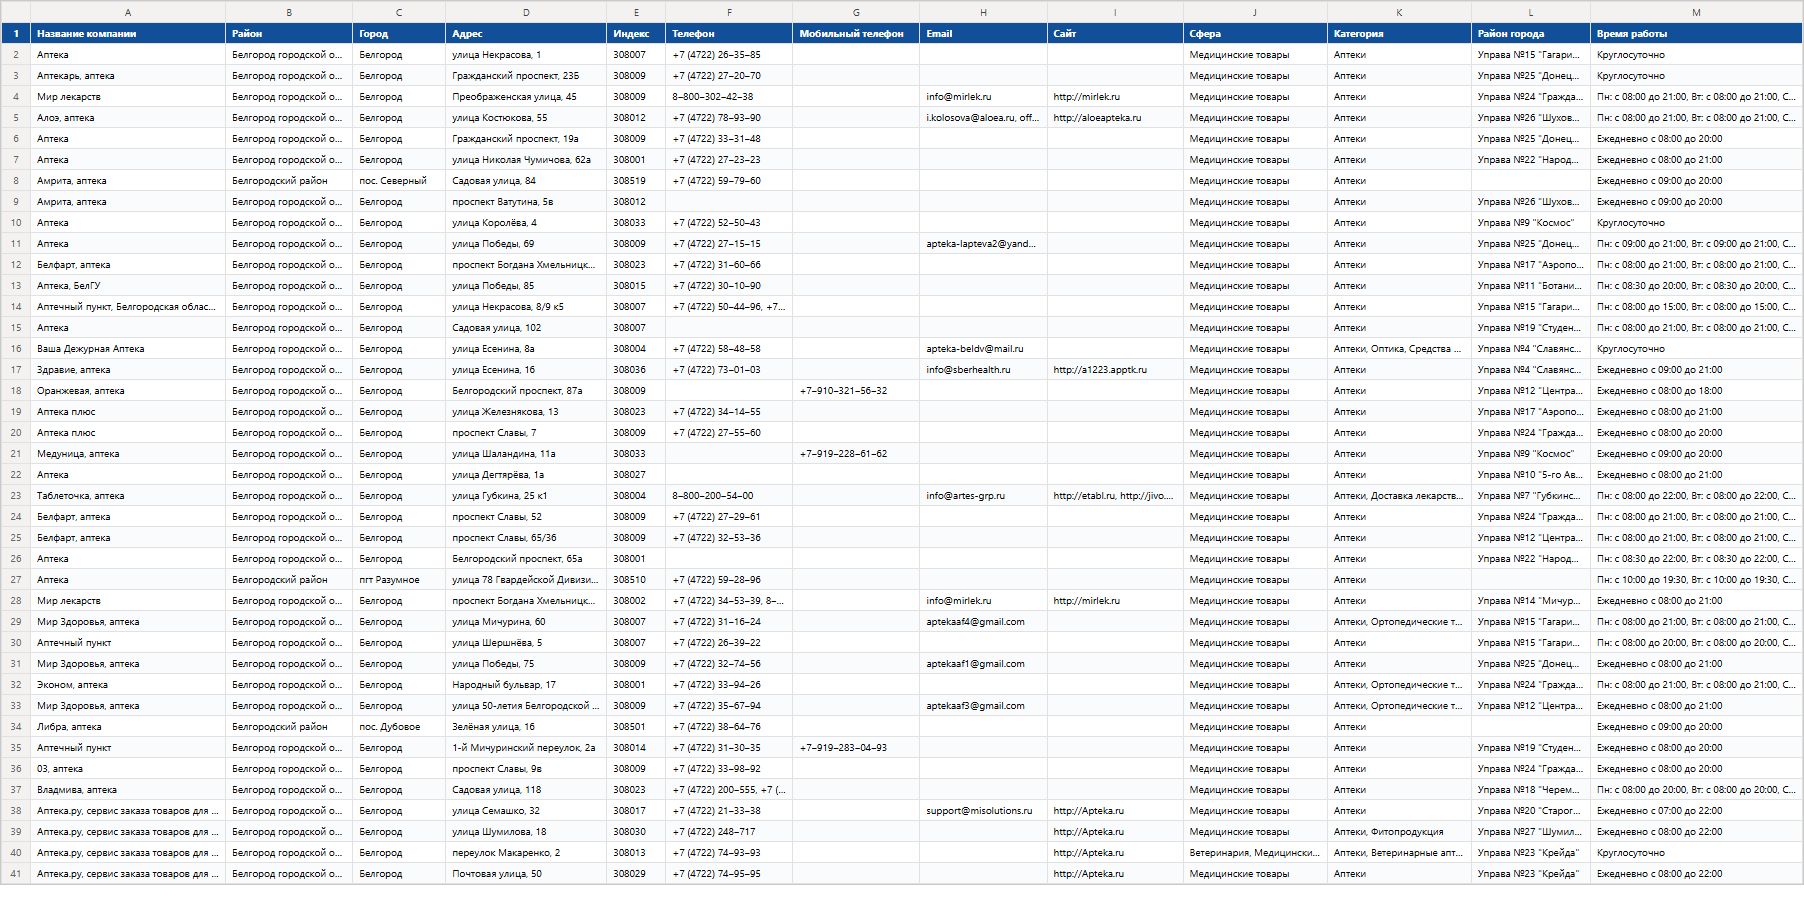This screenshot has width=1804, height=902.
Task: Click mobile number '+7–919–228–61–62'
Action: [856, 454]
